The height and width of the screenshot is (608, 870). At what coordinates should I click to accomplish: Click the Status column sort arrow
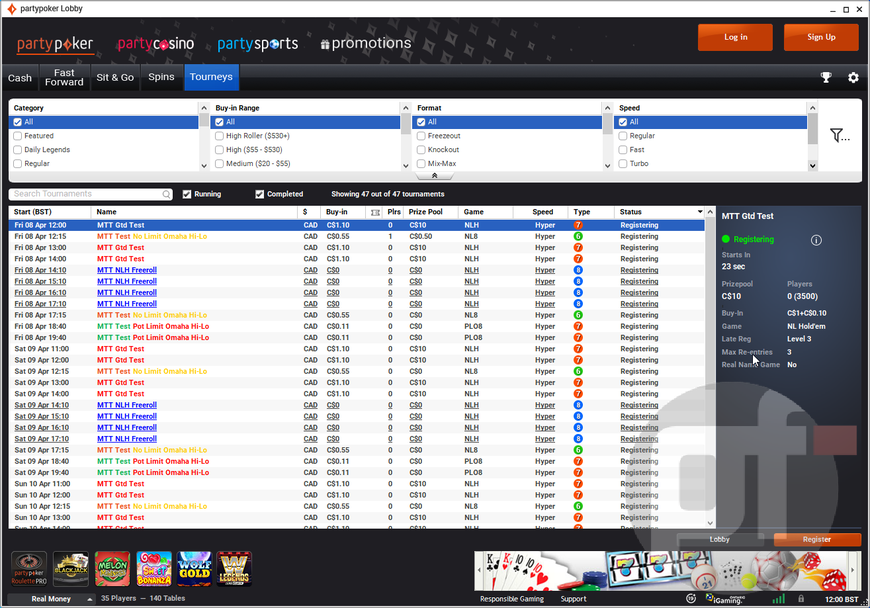pos(700,212)
